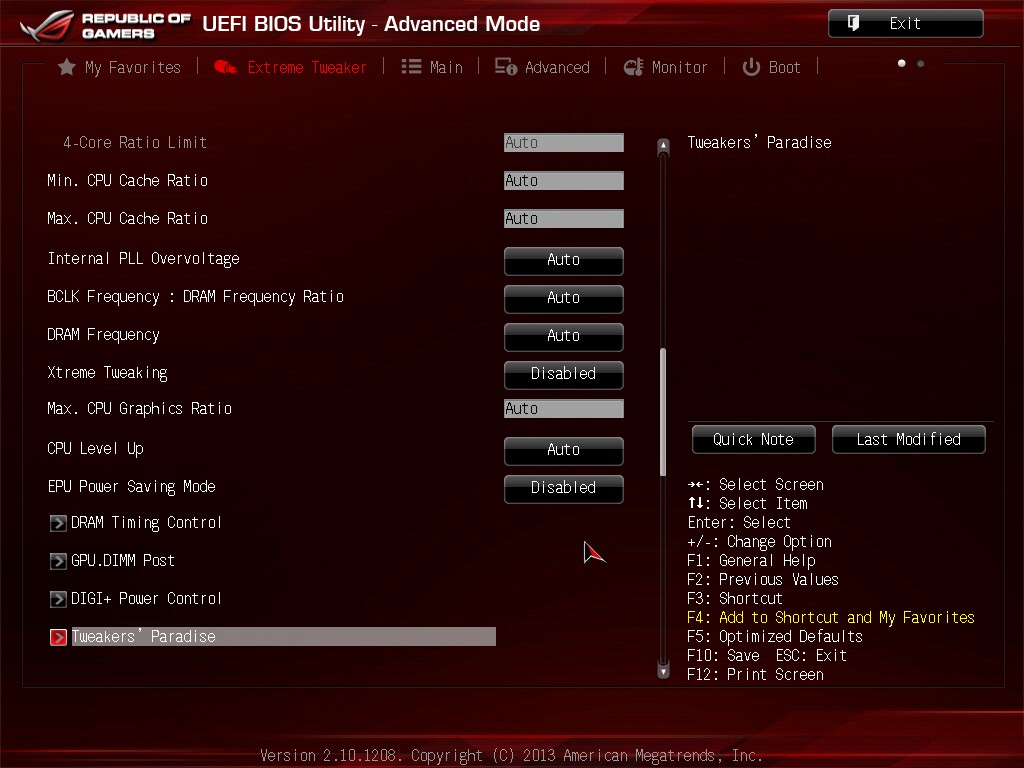
Task: Open the Monitor tab
Action: pyautogui.click(x=665, y=67)
